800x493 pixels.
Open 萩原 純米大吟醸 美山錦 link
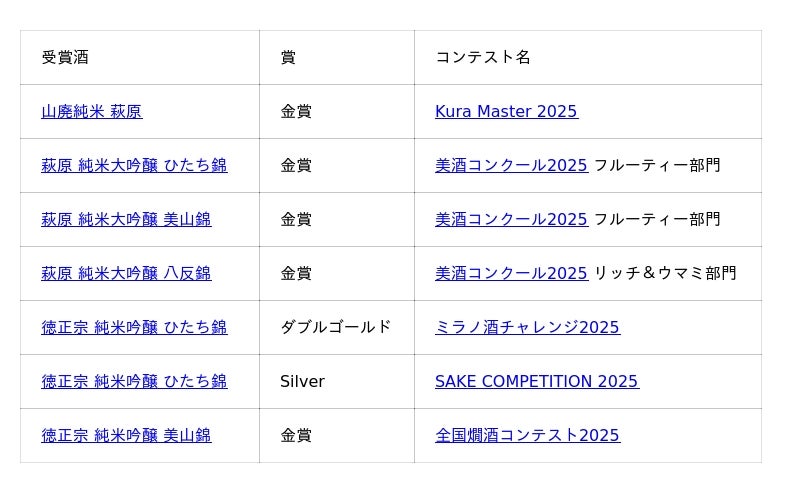tap(126, 220)
